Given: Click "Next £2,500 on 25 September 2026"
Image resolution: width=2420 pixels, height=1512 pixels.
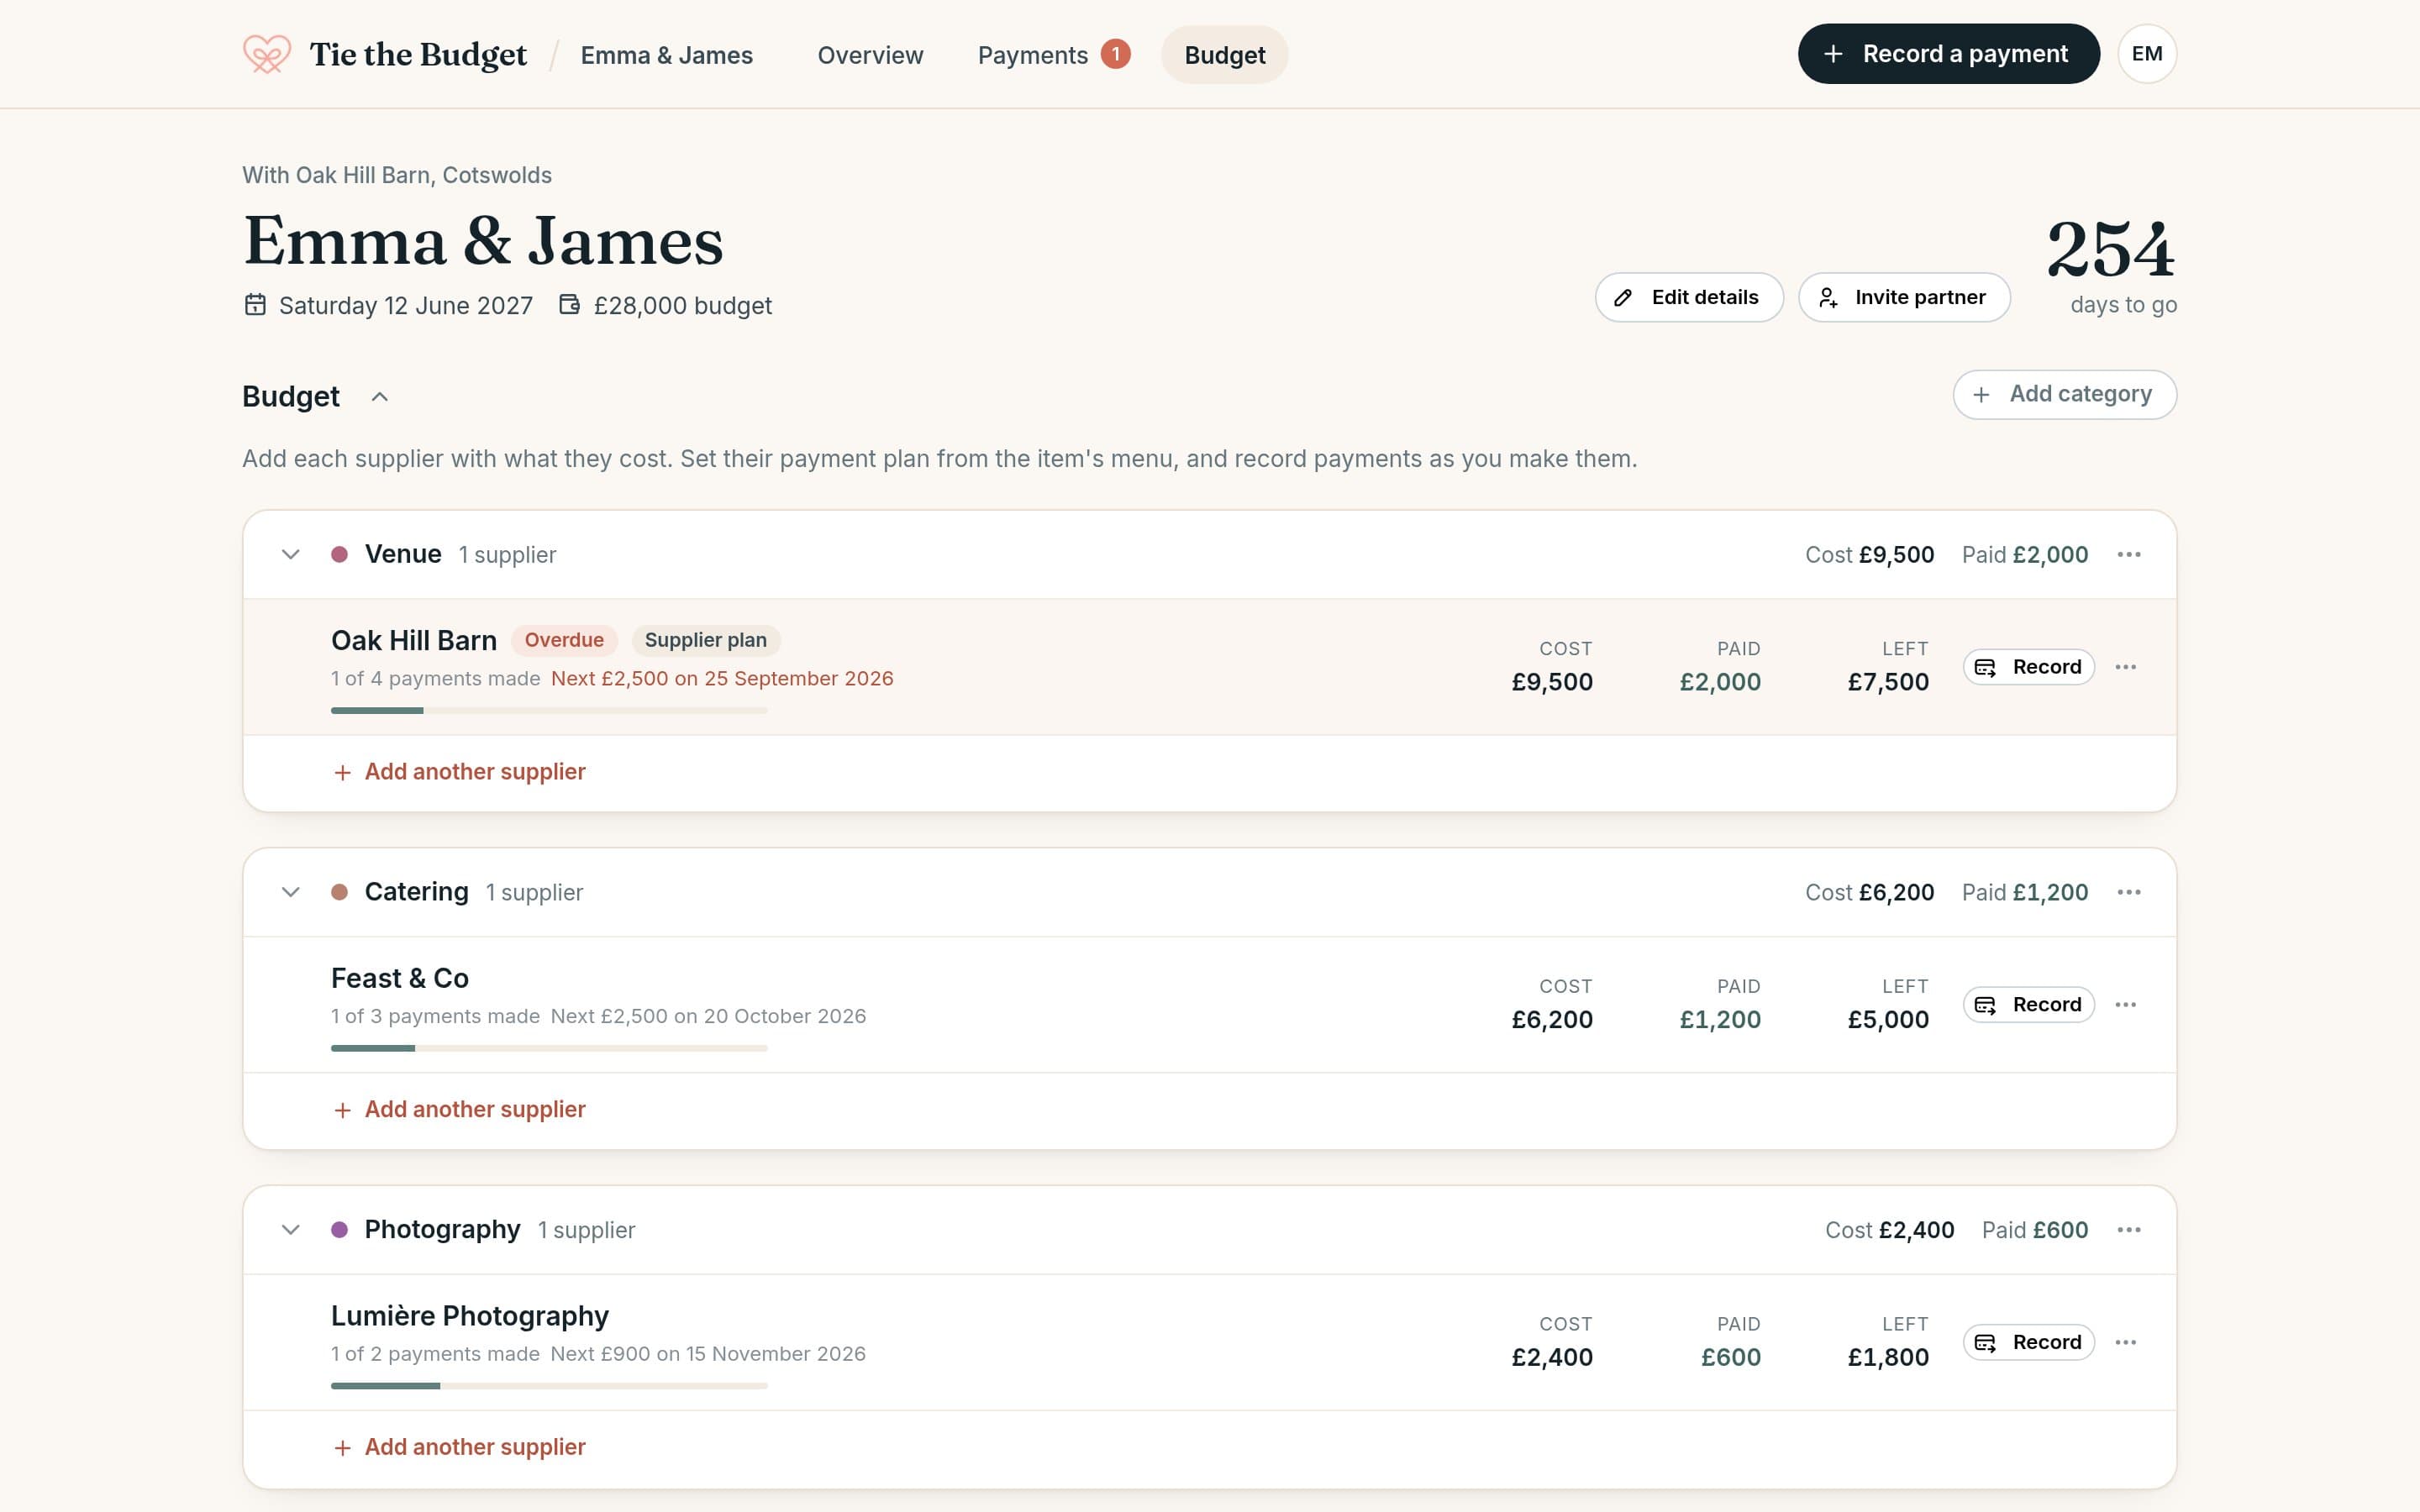Looking at the screenshot, I should pos(722,679).
